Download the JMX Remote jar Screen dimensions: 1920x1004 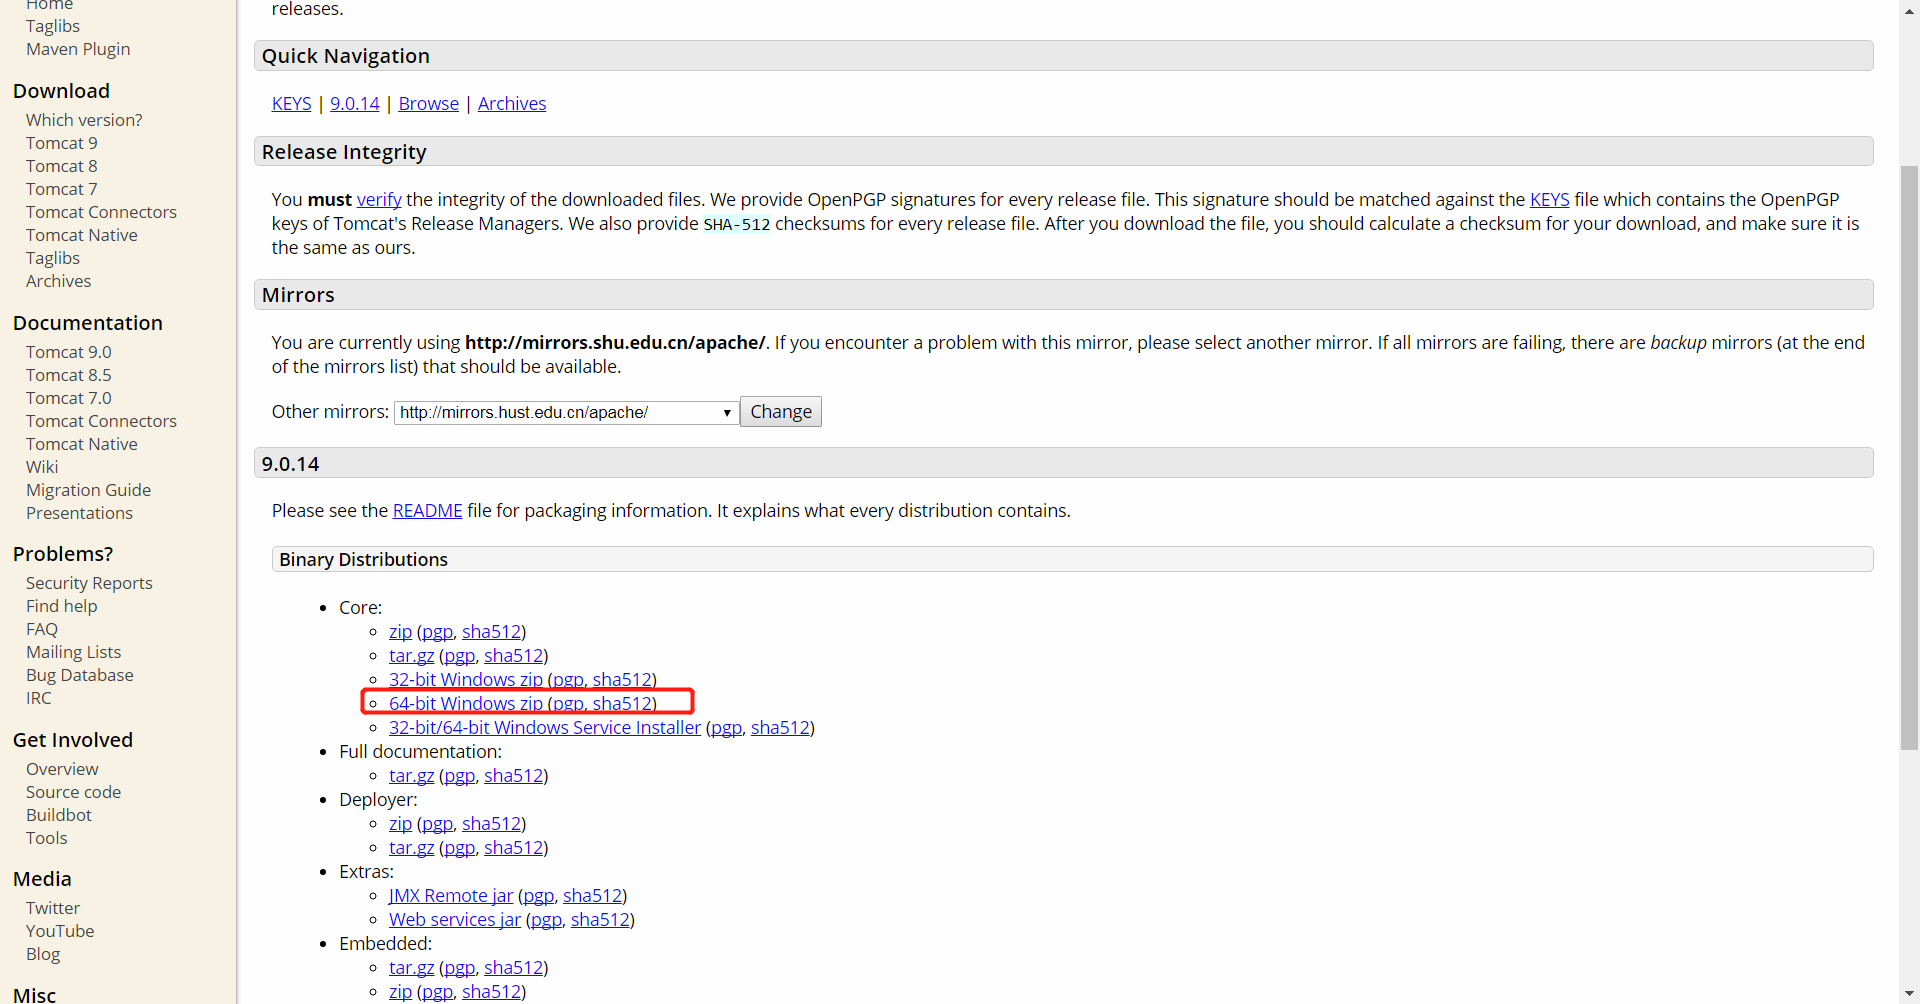point(451,896)
